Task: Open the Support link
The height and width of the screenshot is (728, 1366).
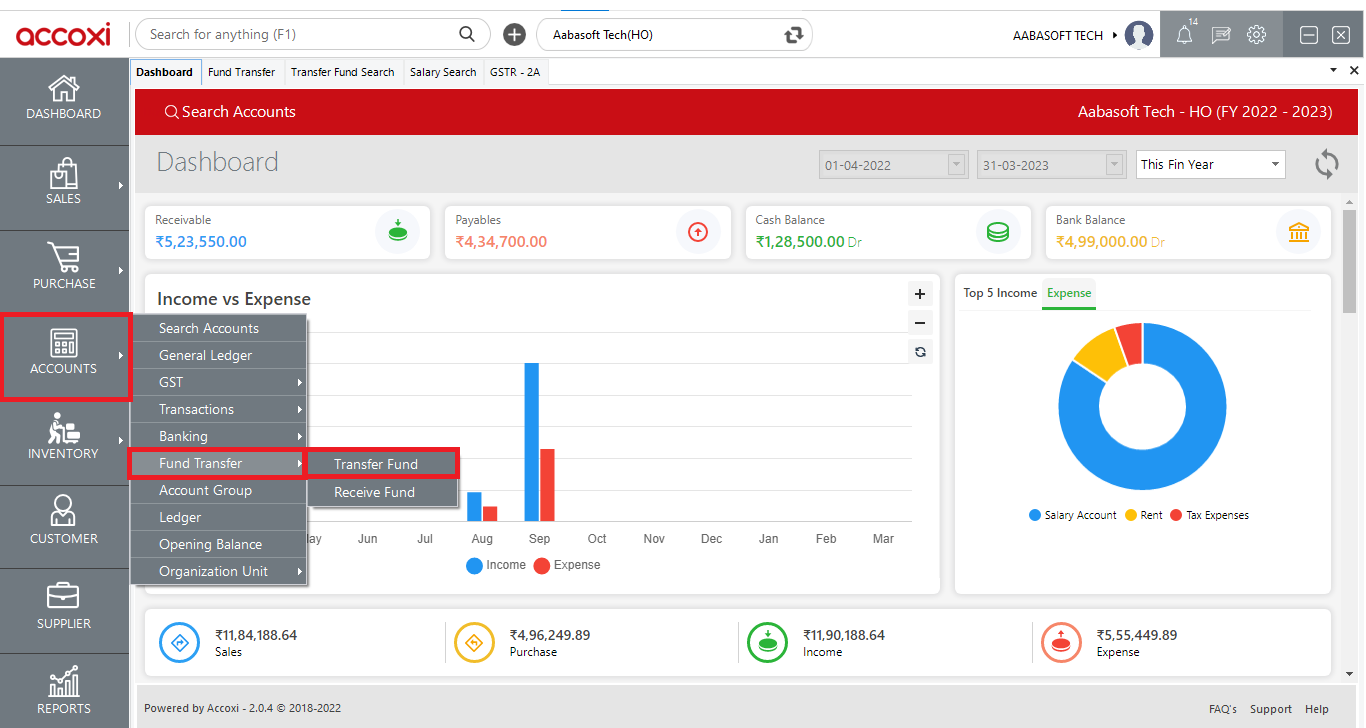Action: (1271, 709)
